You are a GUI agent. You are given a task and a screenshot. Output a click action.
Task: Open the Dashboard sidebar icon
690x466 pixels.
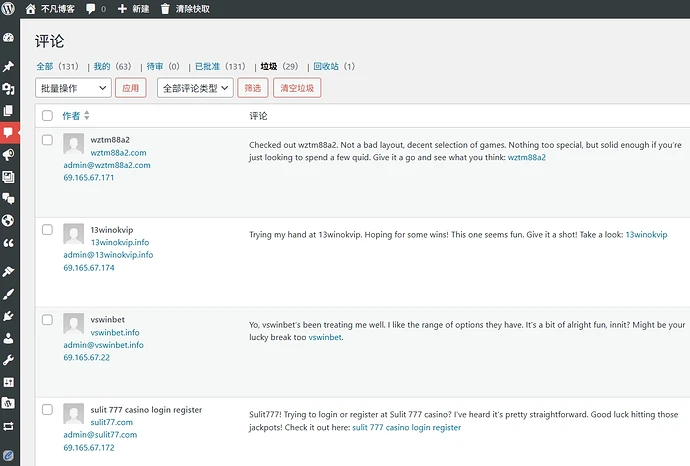tap(8, 38)
